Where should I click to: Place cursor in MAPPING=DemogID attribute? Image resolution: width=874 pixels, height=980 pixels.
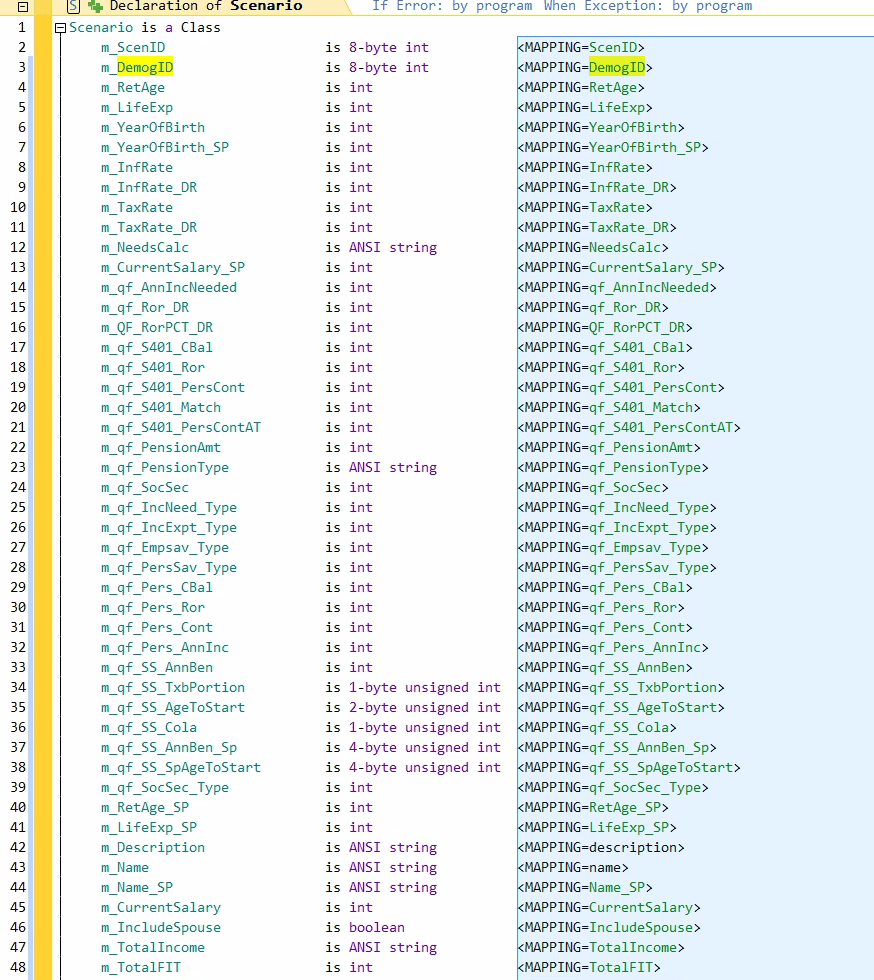pyautogui.click(x=584, y=68)
